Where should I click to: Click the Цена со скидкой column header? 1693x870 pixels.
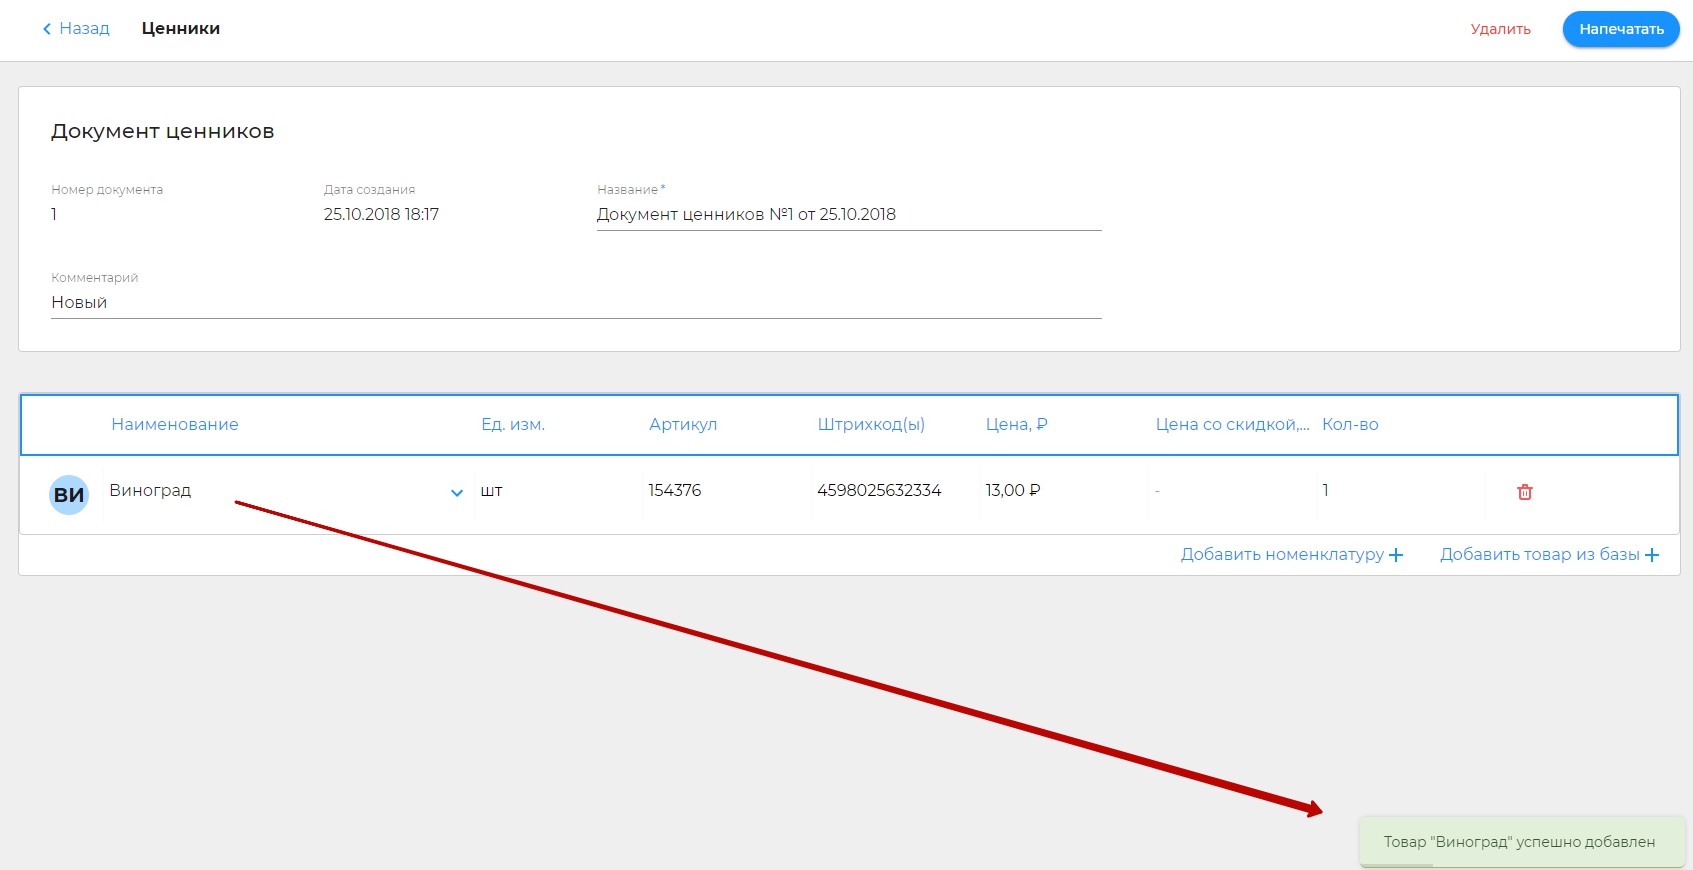tap(1232, 424)
